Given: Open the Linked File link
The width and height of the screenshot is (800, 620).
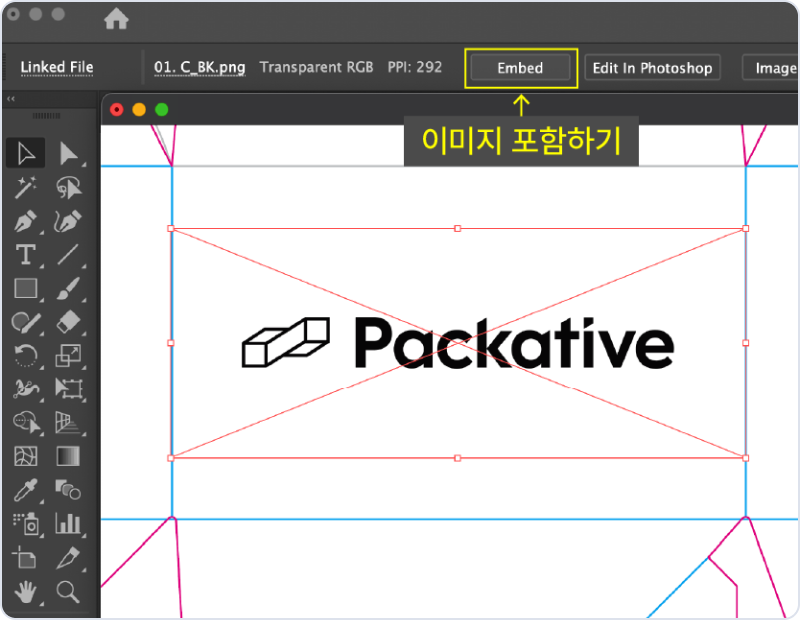Looking at the screenshot, I should (x=57, y=67).
